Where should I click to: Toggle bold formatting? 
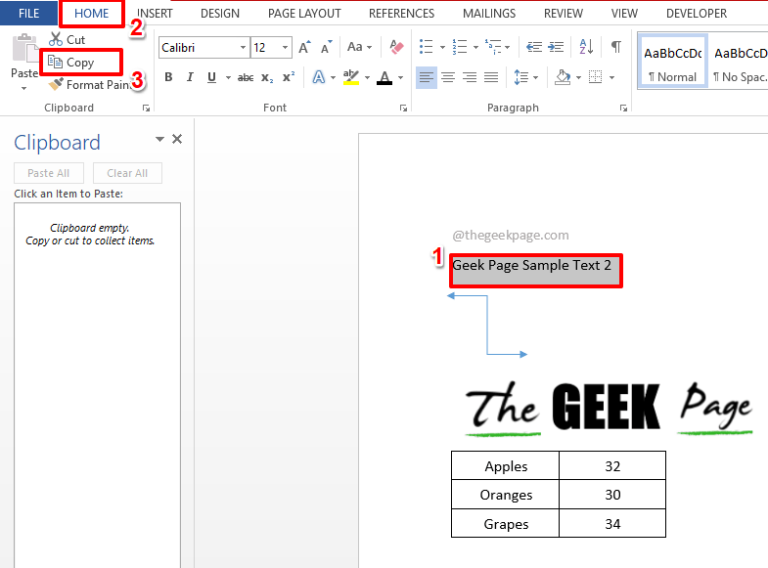pyautogui.click(x=168, y=78)
